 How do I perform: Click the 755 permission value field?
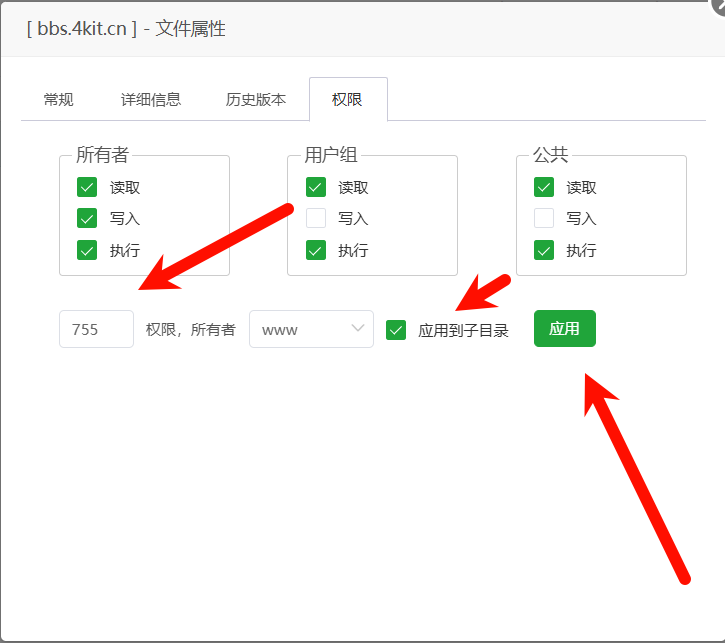[96, 329]
